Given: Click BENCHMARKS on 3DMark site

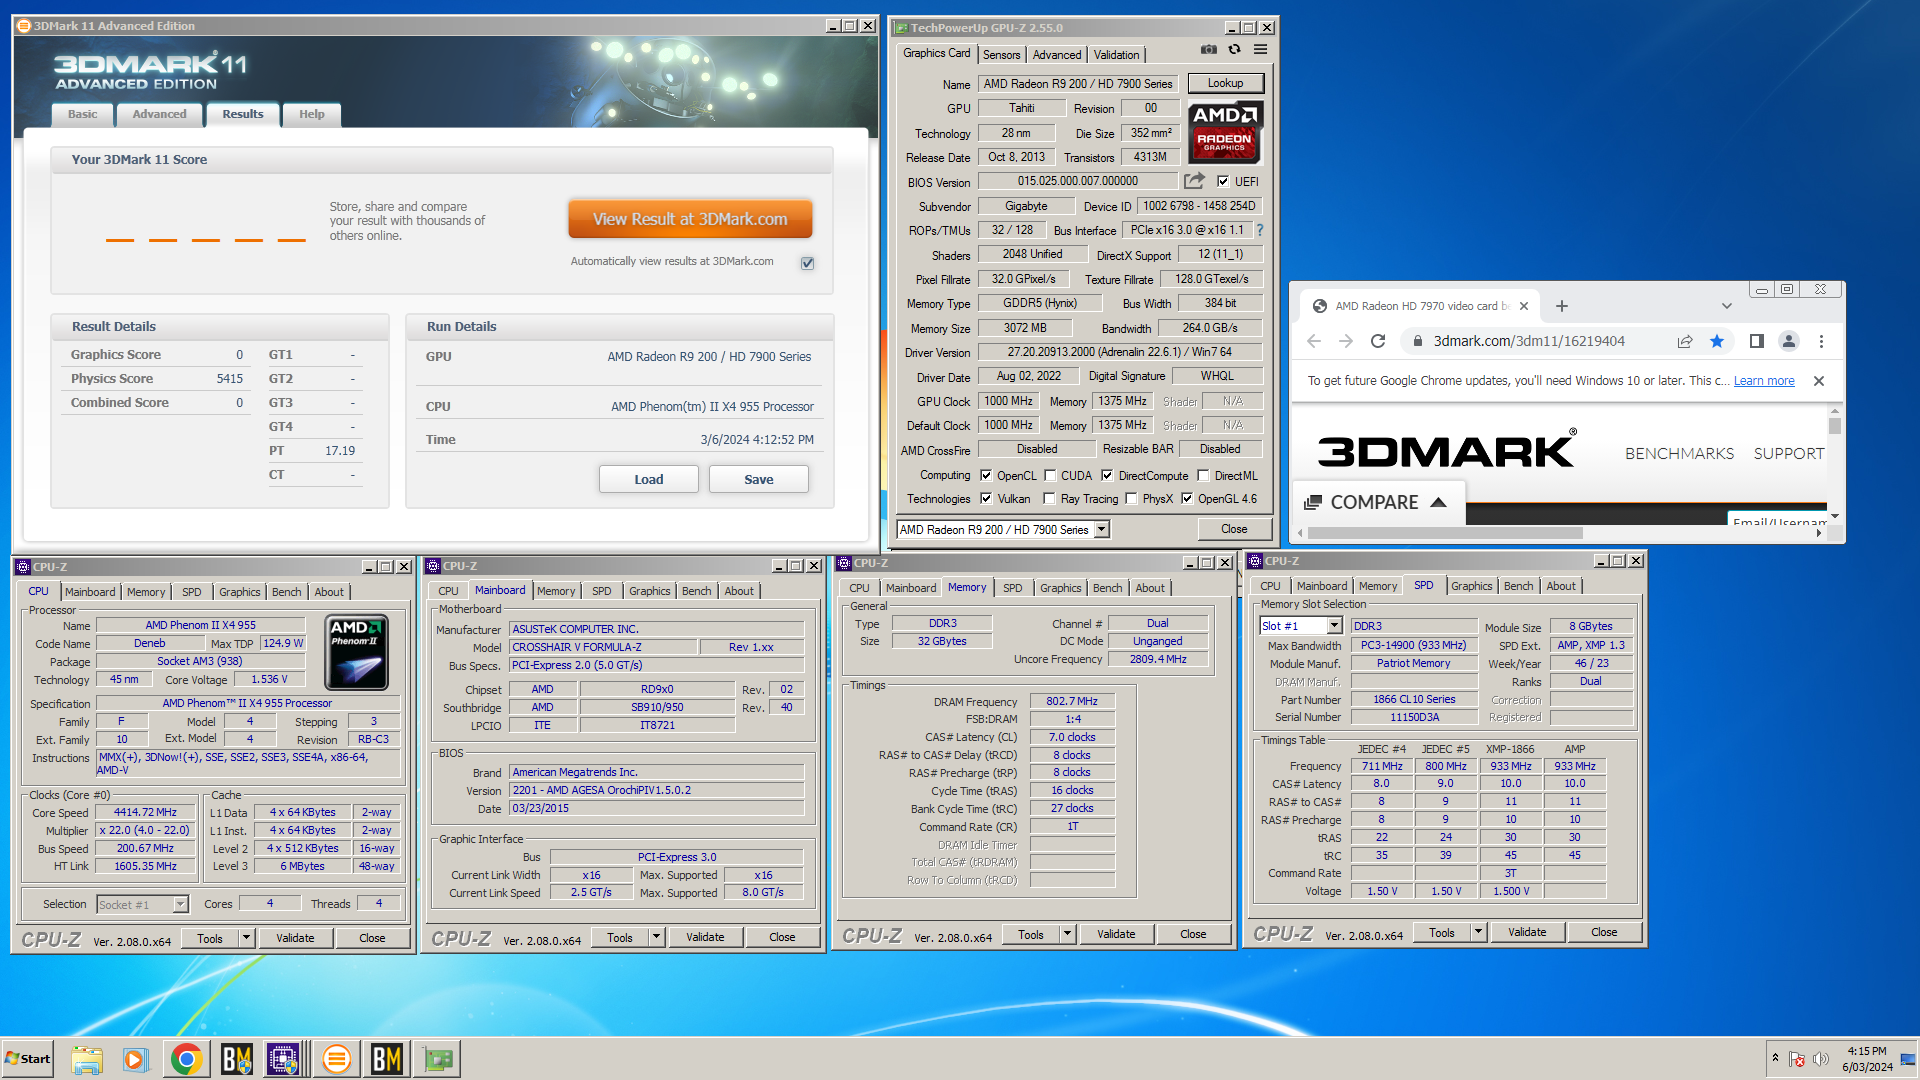Looking at the screenshot, I should click(1679, 454).
